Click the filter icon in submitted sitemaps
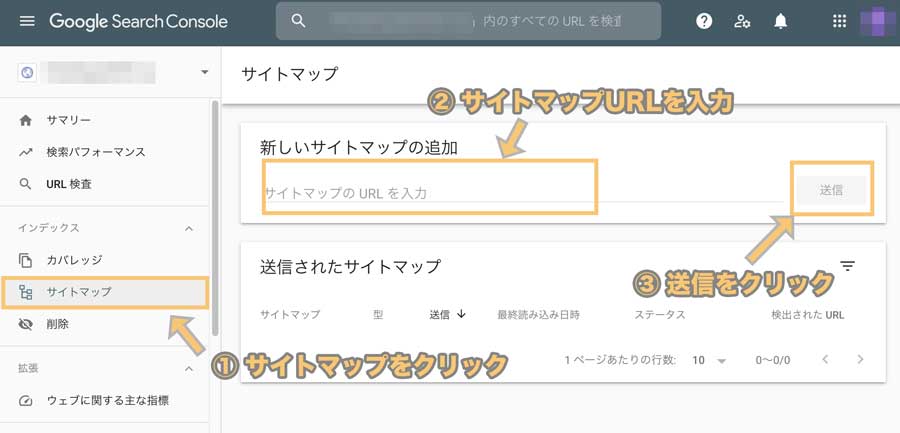 point(847,266)
